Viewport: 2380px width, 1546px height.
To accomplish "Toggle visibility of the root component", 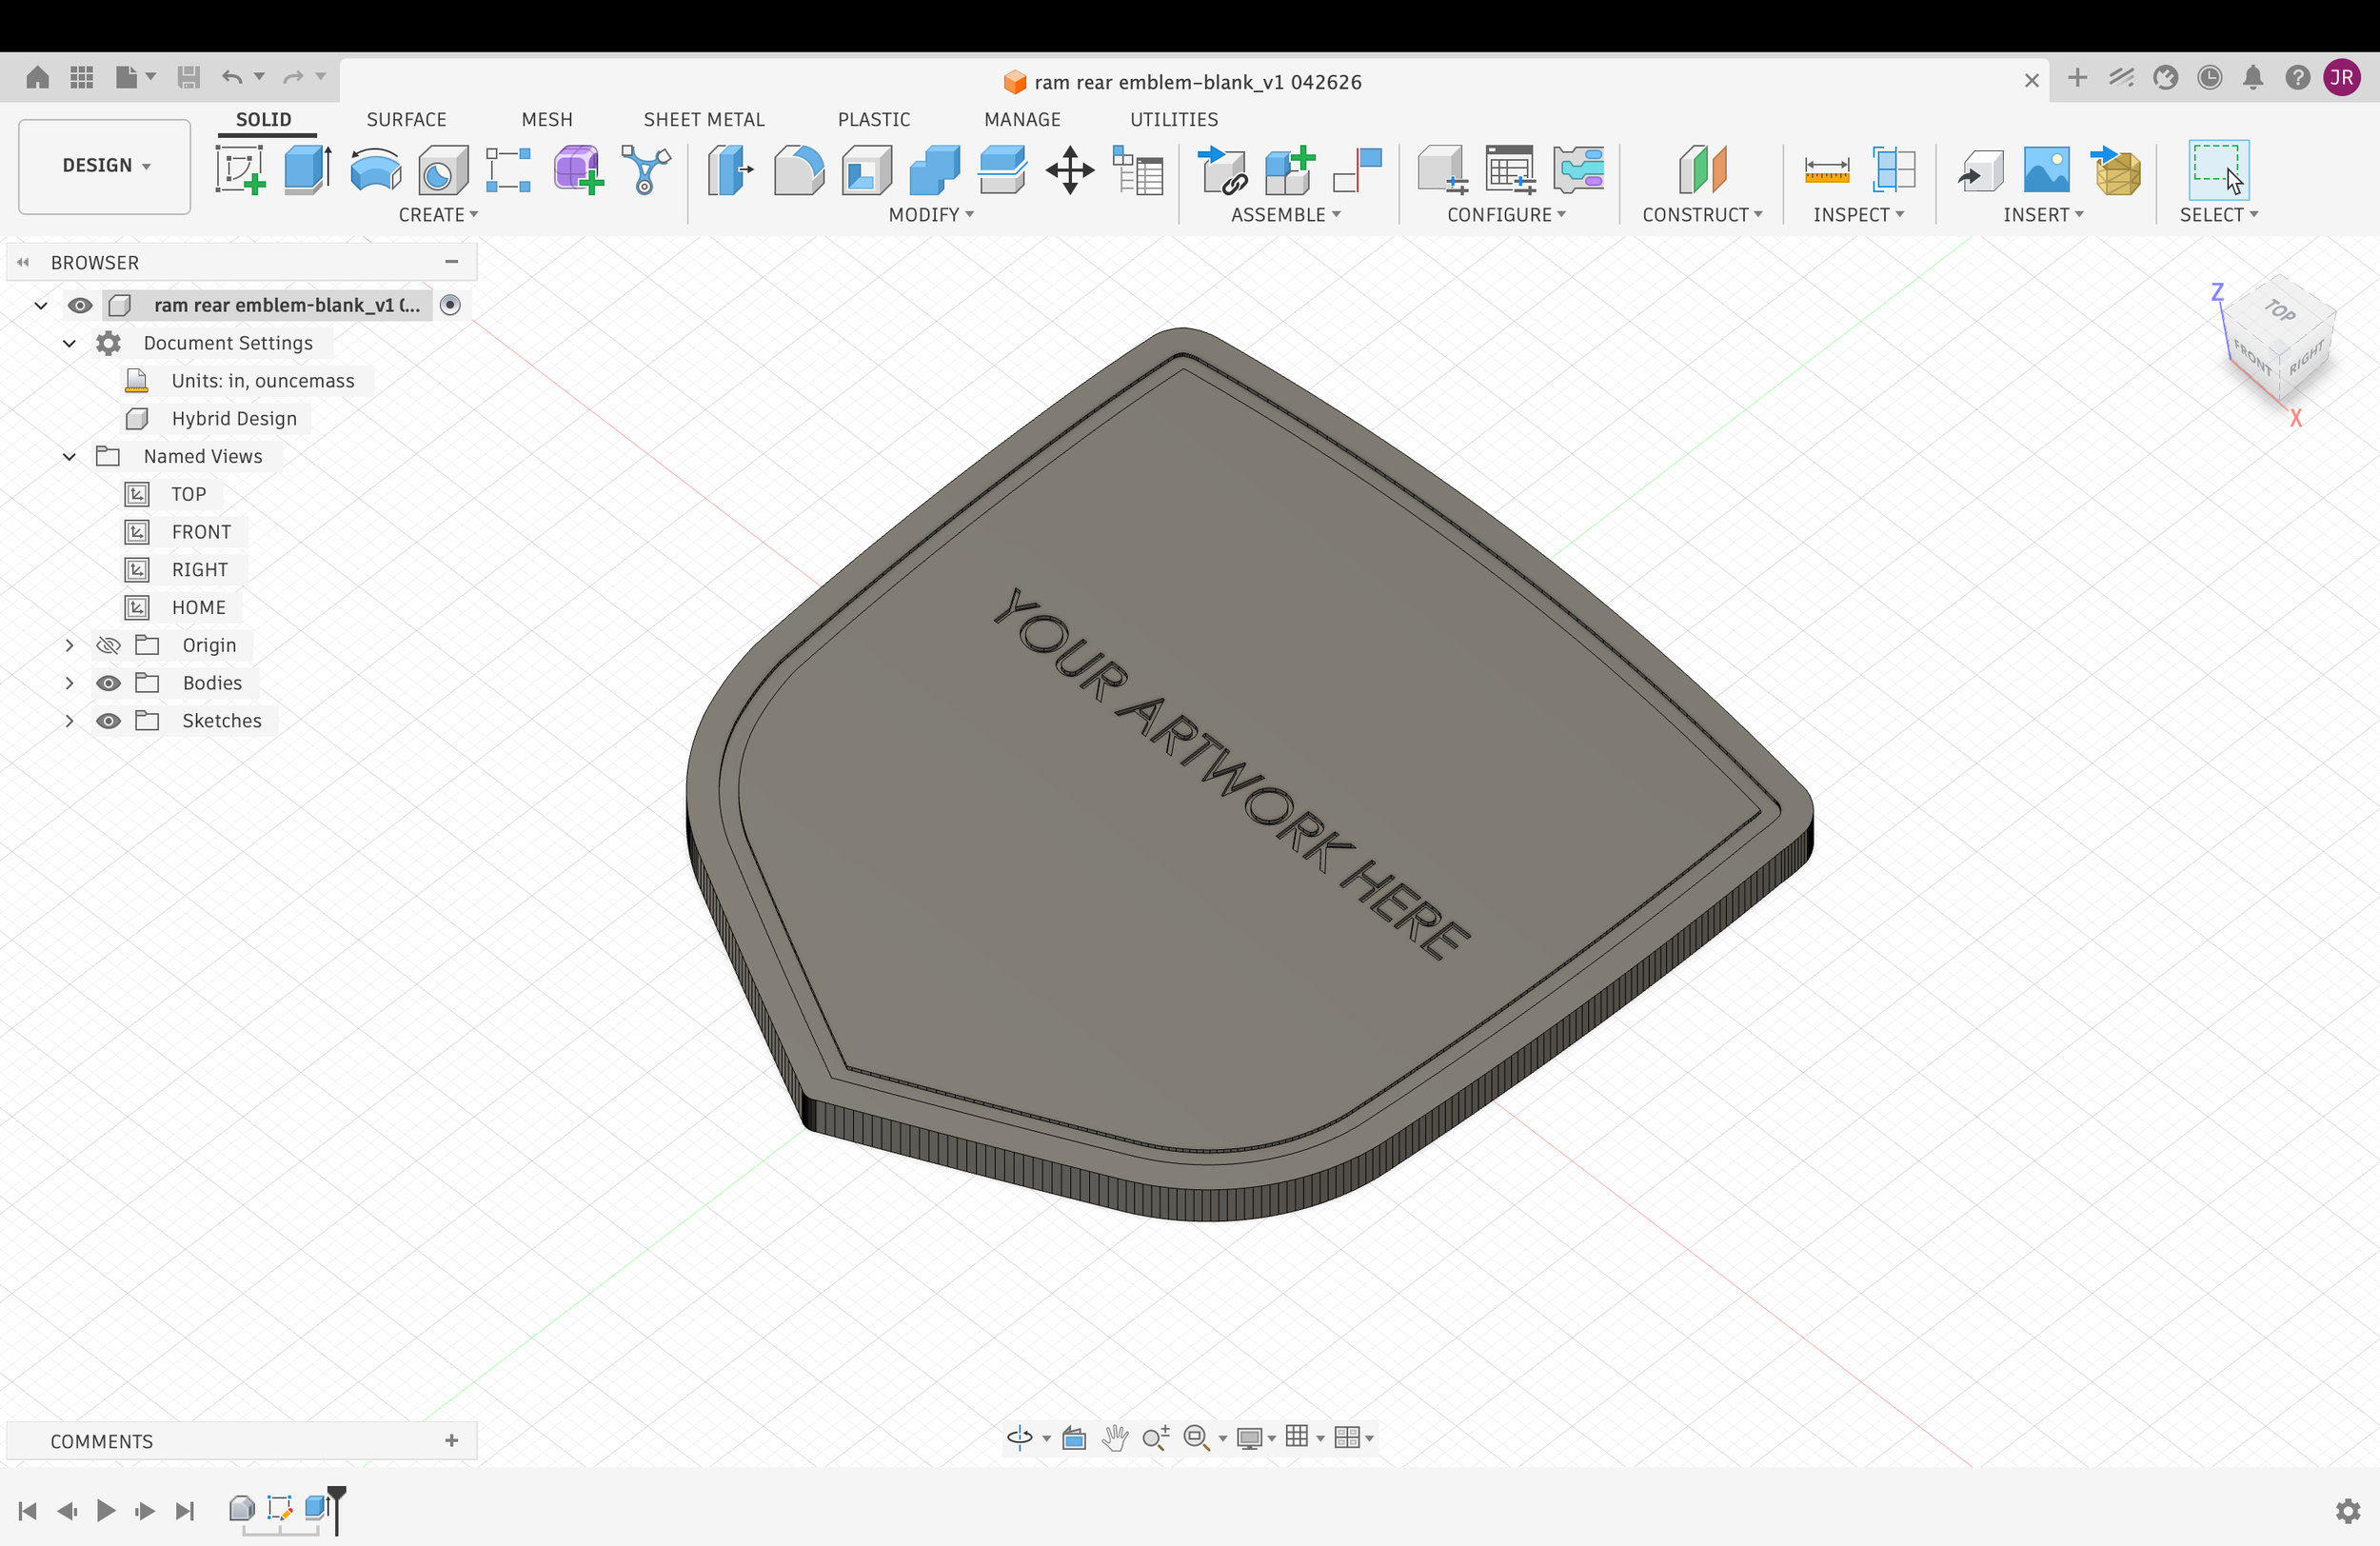I will coord(80,305).
